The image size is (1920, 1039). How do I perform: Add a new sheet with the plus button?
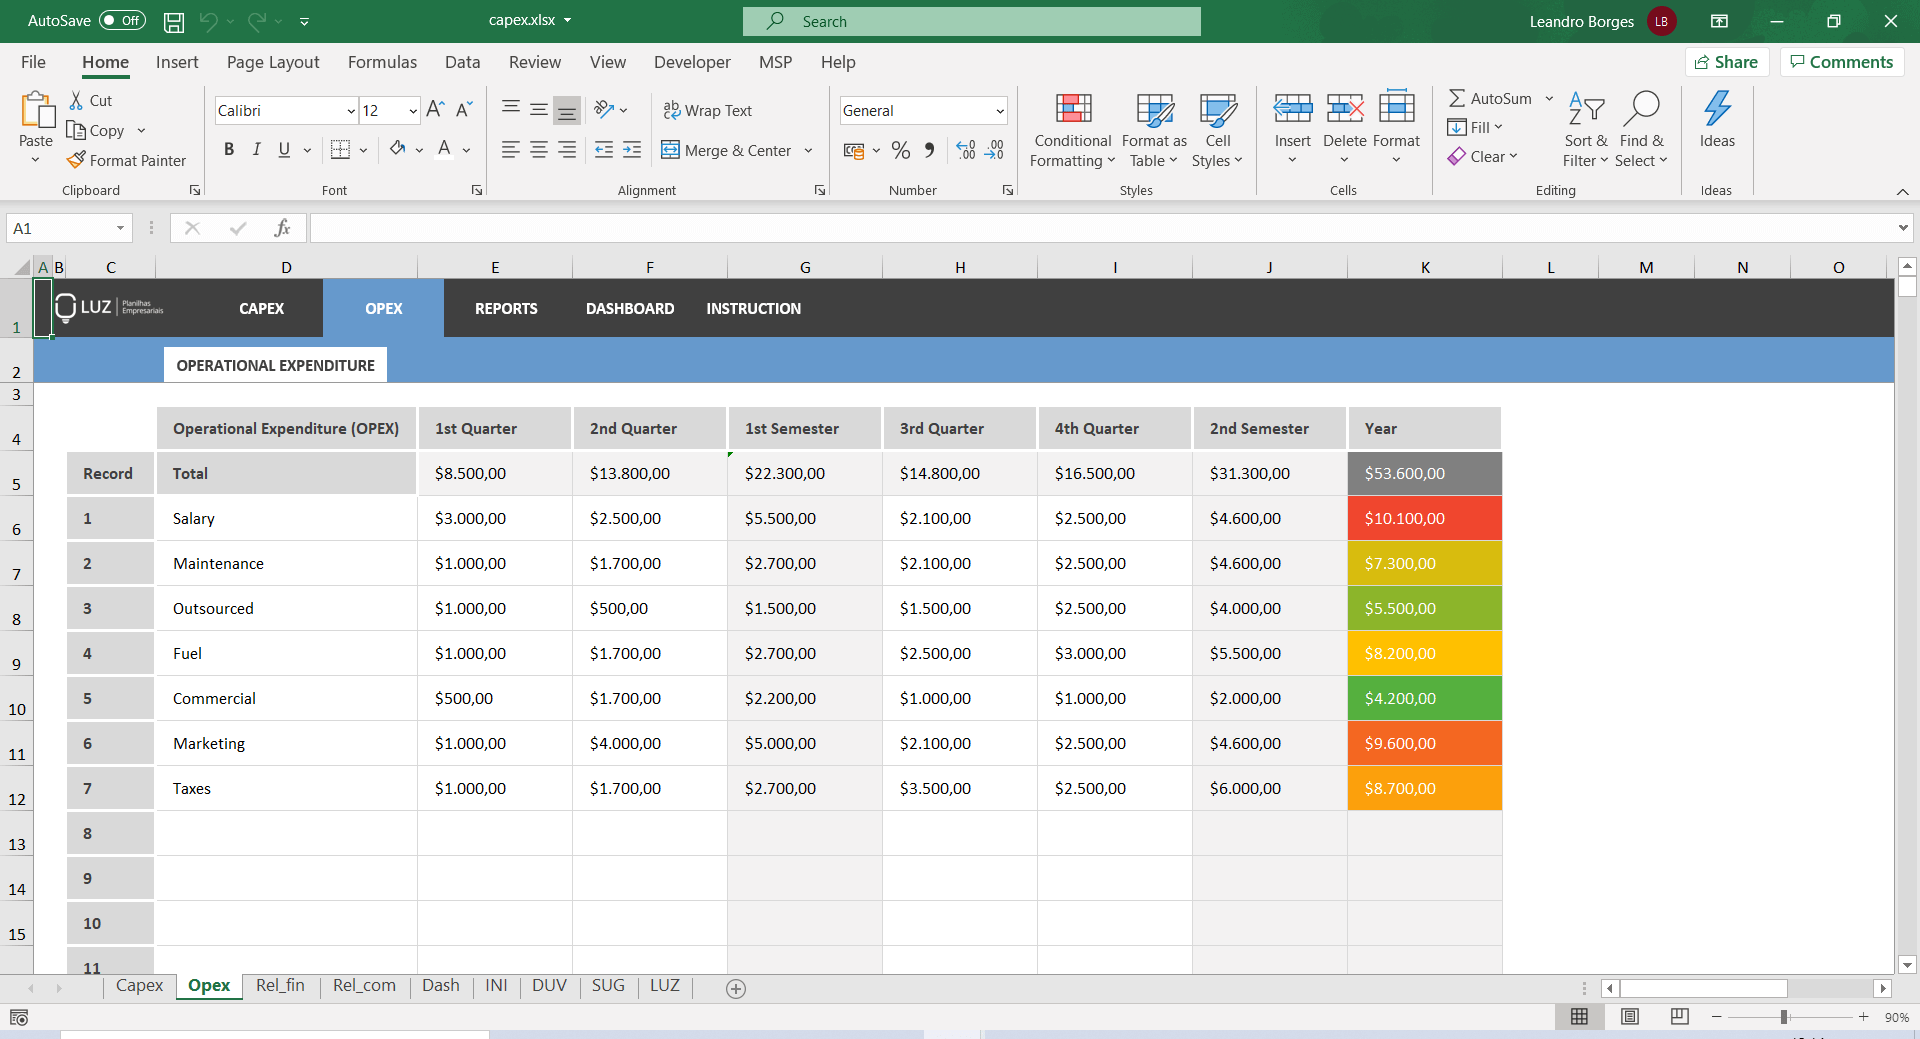pos(736,988)
